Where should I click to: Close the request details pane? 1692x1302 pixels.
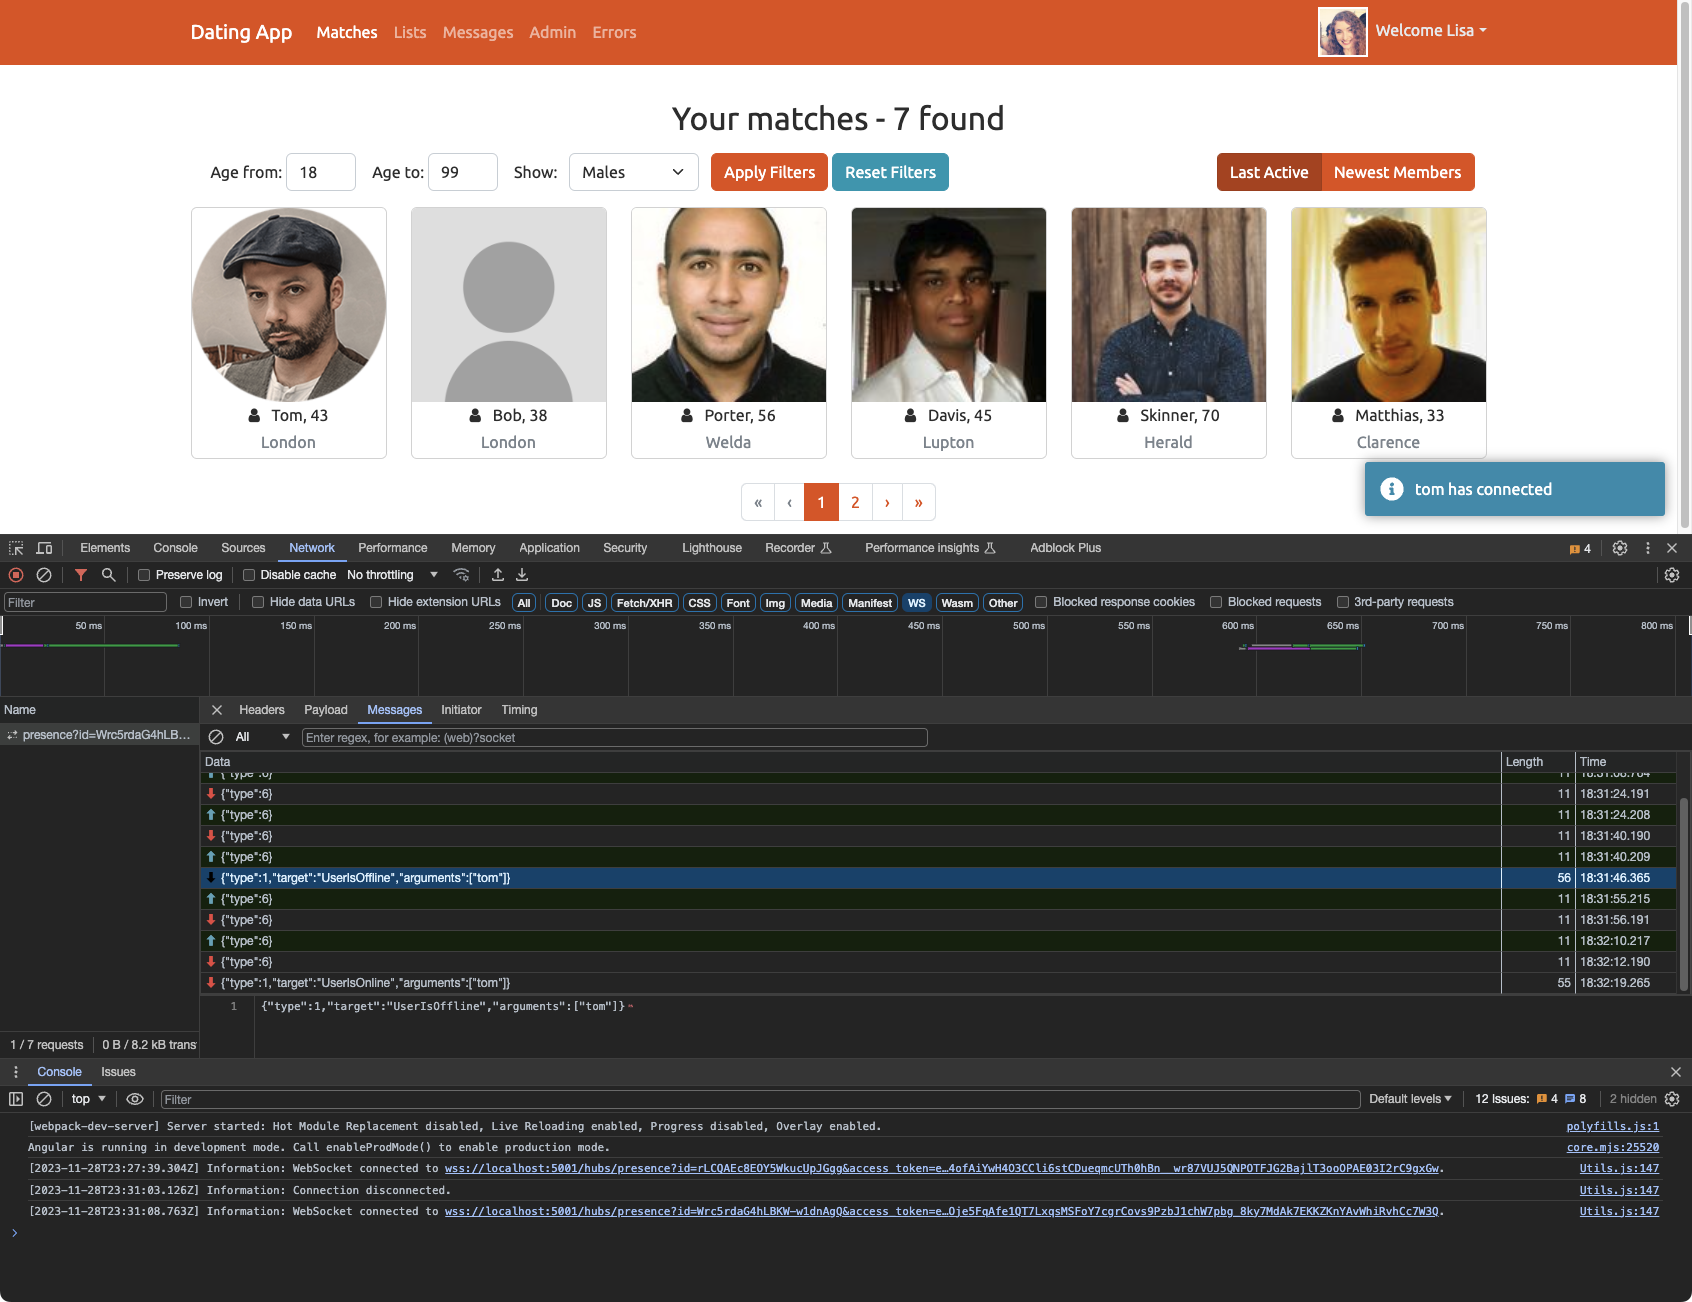(x=217, y=710)
